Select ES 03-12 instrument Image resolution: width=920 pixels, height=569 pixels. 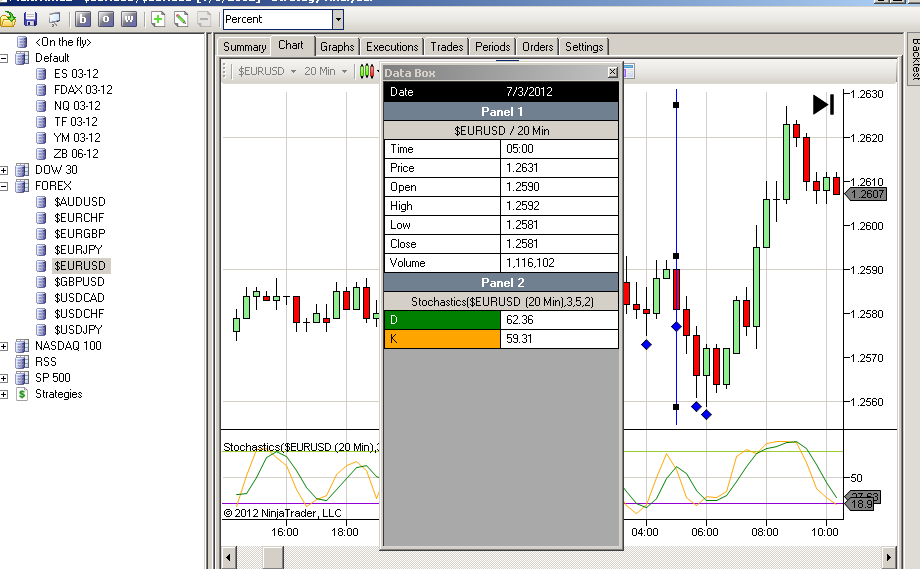tap(76, 74)
